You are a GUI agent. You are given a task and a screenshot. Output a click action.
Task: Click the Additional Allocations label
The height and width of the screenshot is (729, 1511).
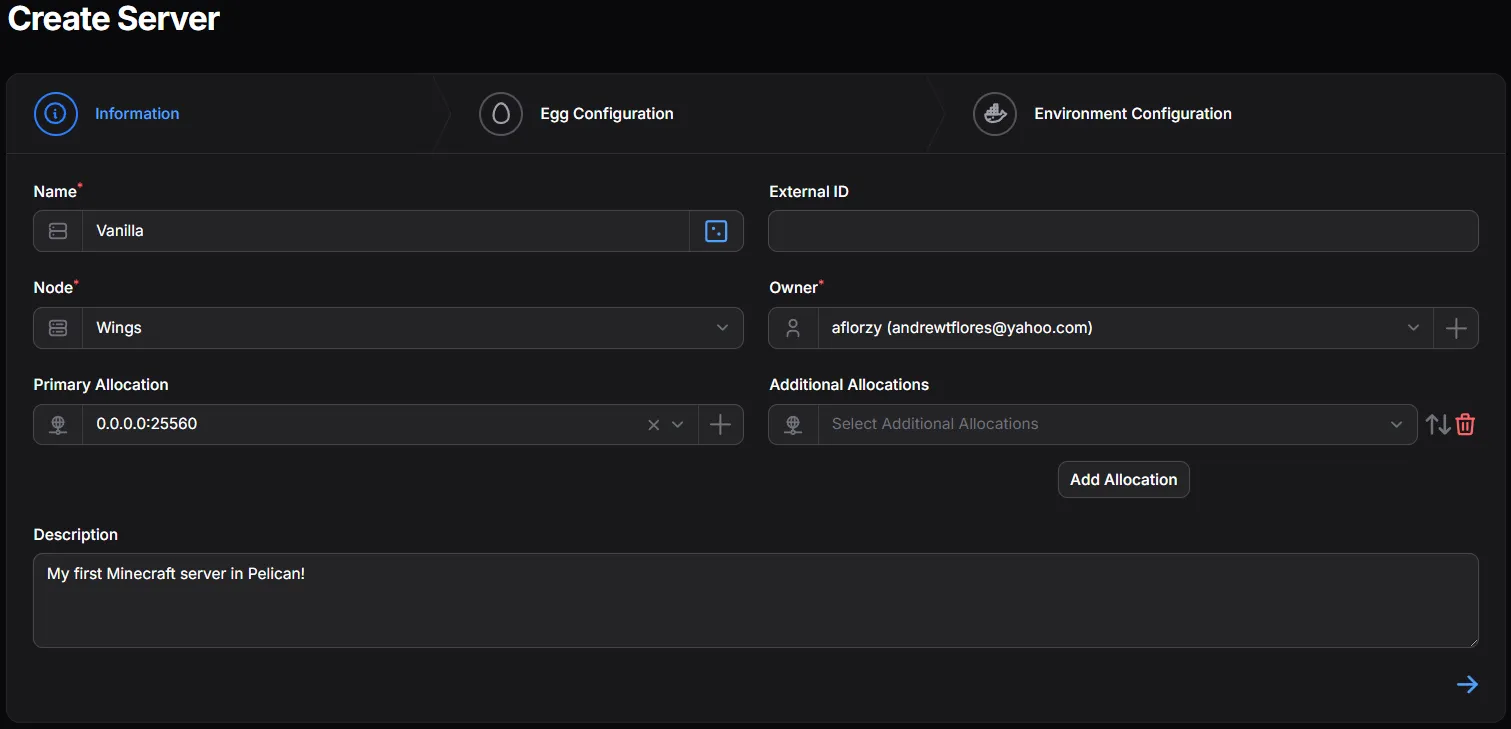click(849, 385)
